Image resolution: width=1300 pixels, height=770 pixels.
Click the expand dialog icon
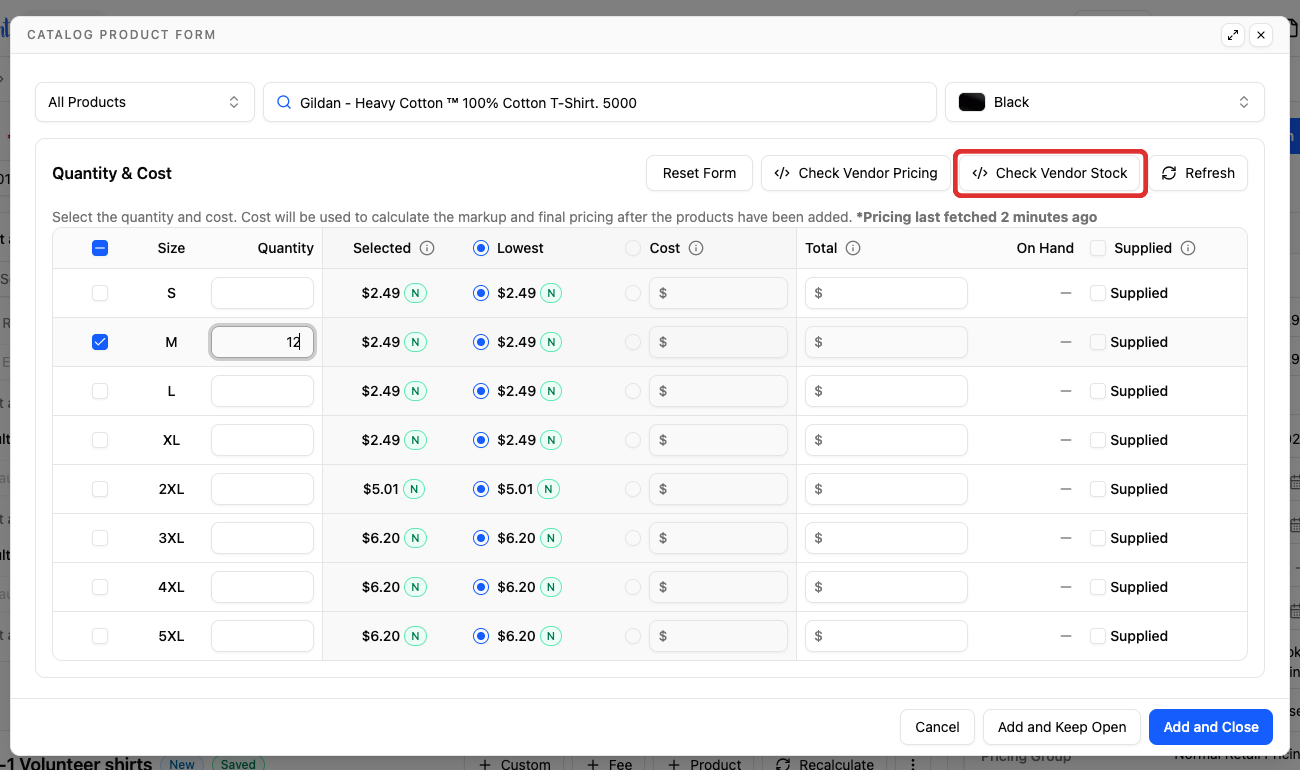pyautogui.click(x=1233, y=35)
